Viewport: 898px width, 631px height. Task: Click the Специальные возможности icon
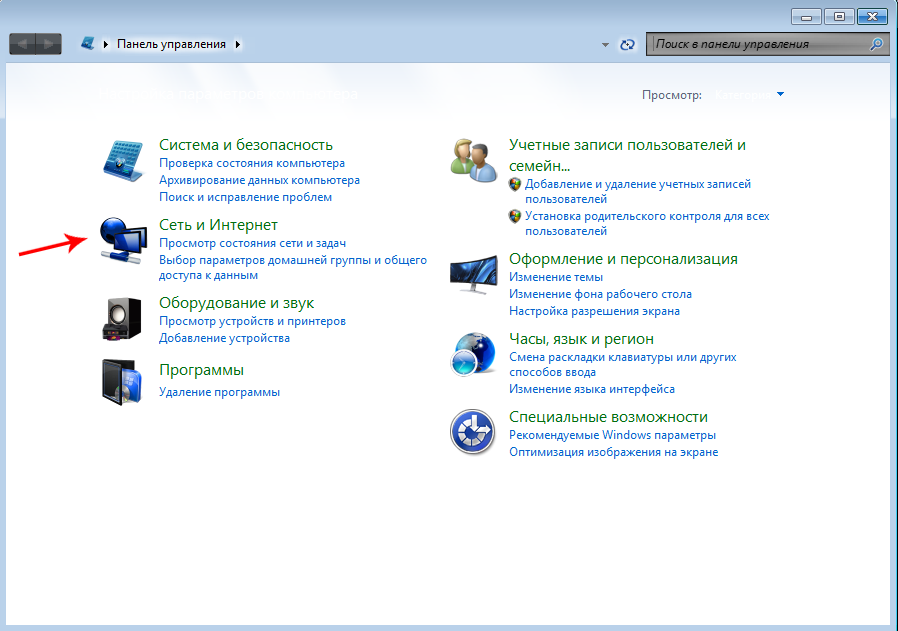[x=474, y=431]
